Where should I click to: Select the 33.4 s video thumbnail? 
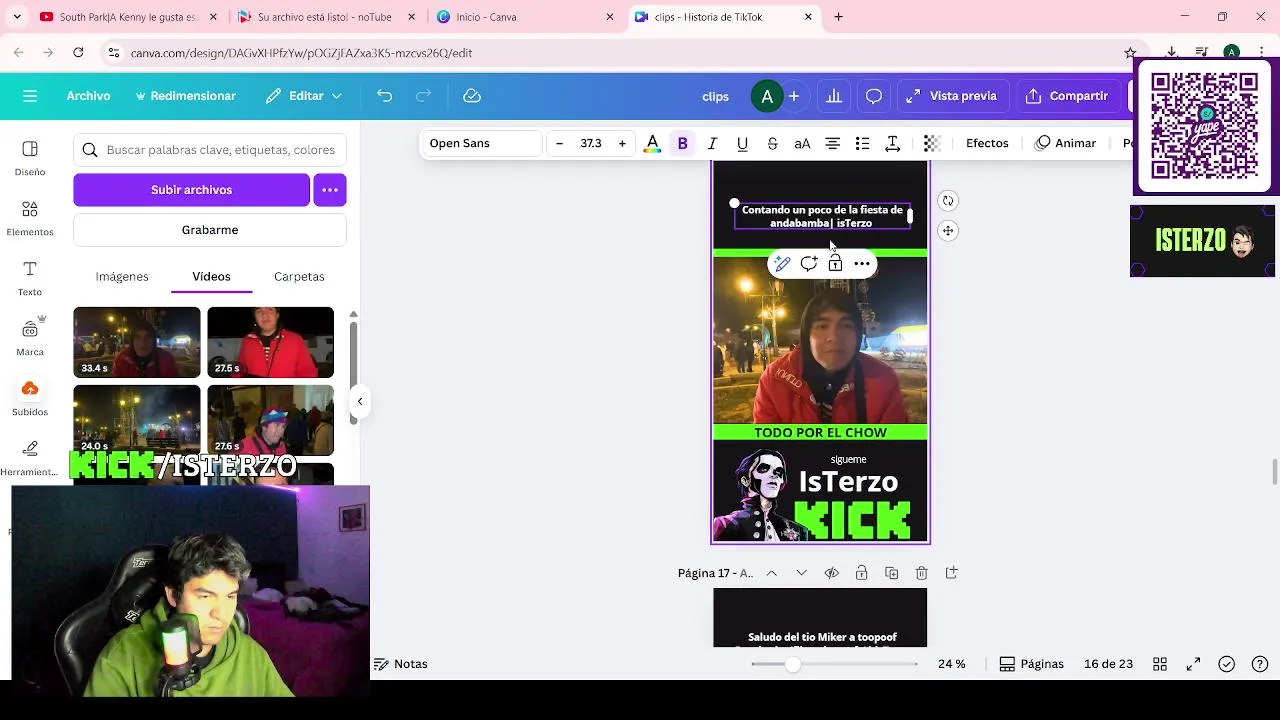137,342
